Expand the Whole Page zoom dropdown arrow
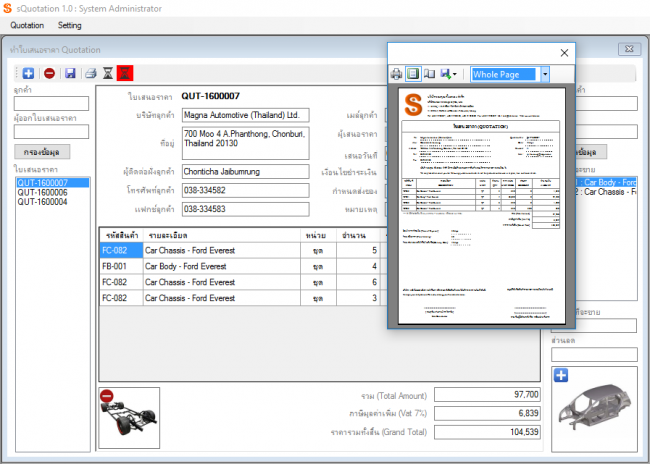The image size is (650, 464). (545, 75)
